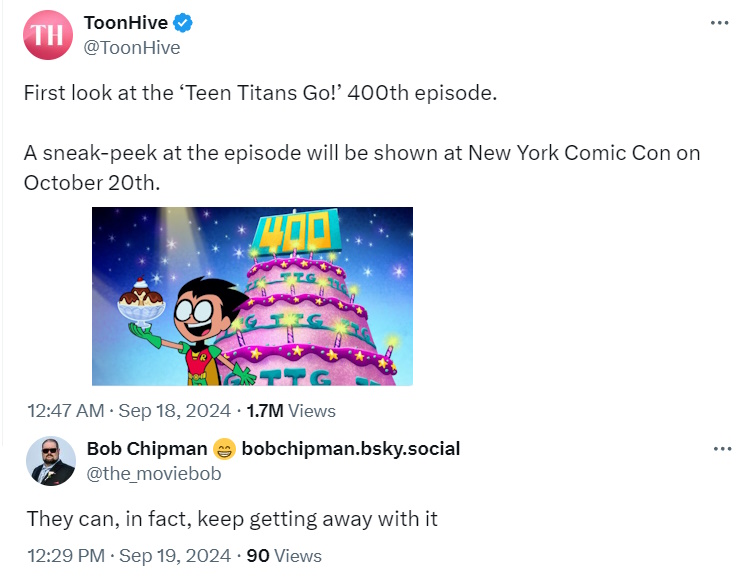Open the Teen Titans Go 400th image
Viewport: 741px width, 577px height.
coord(252,296)
